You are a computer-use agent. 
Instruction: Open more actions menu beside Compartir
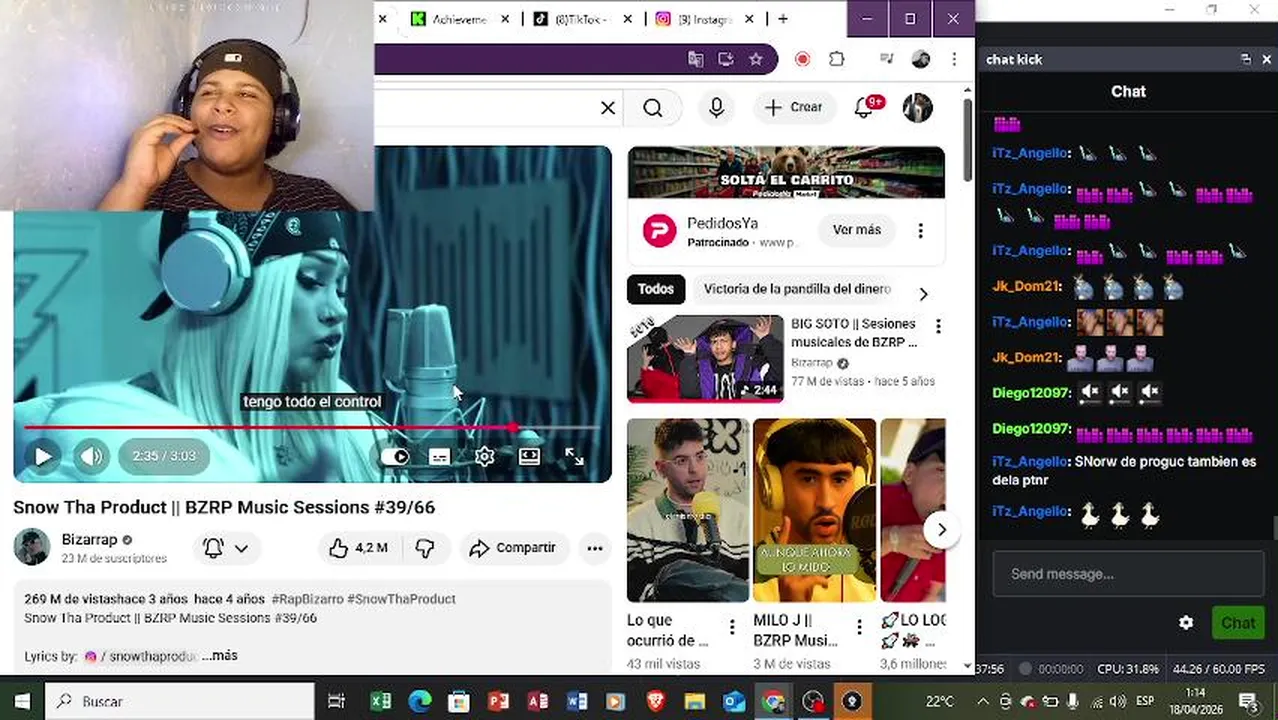(595, 548)
